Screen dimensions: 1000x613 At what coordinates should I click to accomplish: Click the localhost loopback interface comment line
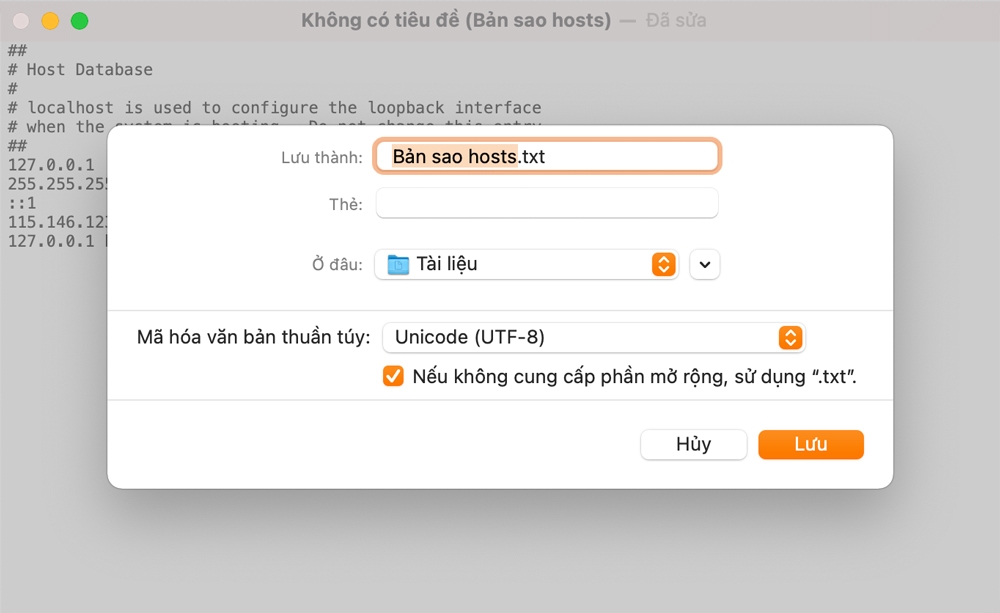point(274,108)
